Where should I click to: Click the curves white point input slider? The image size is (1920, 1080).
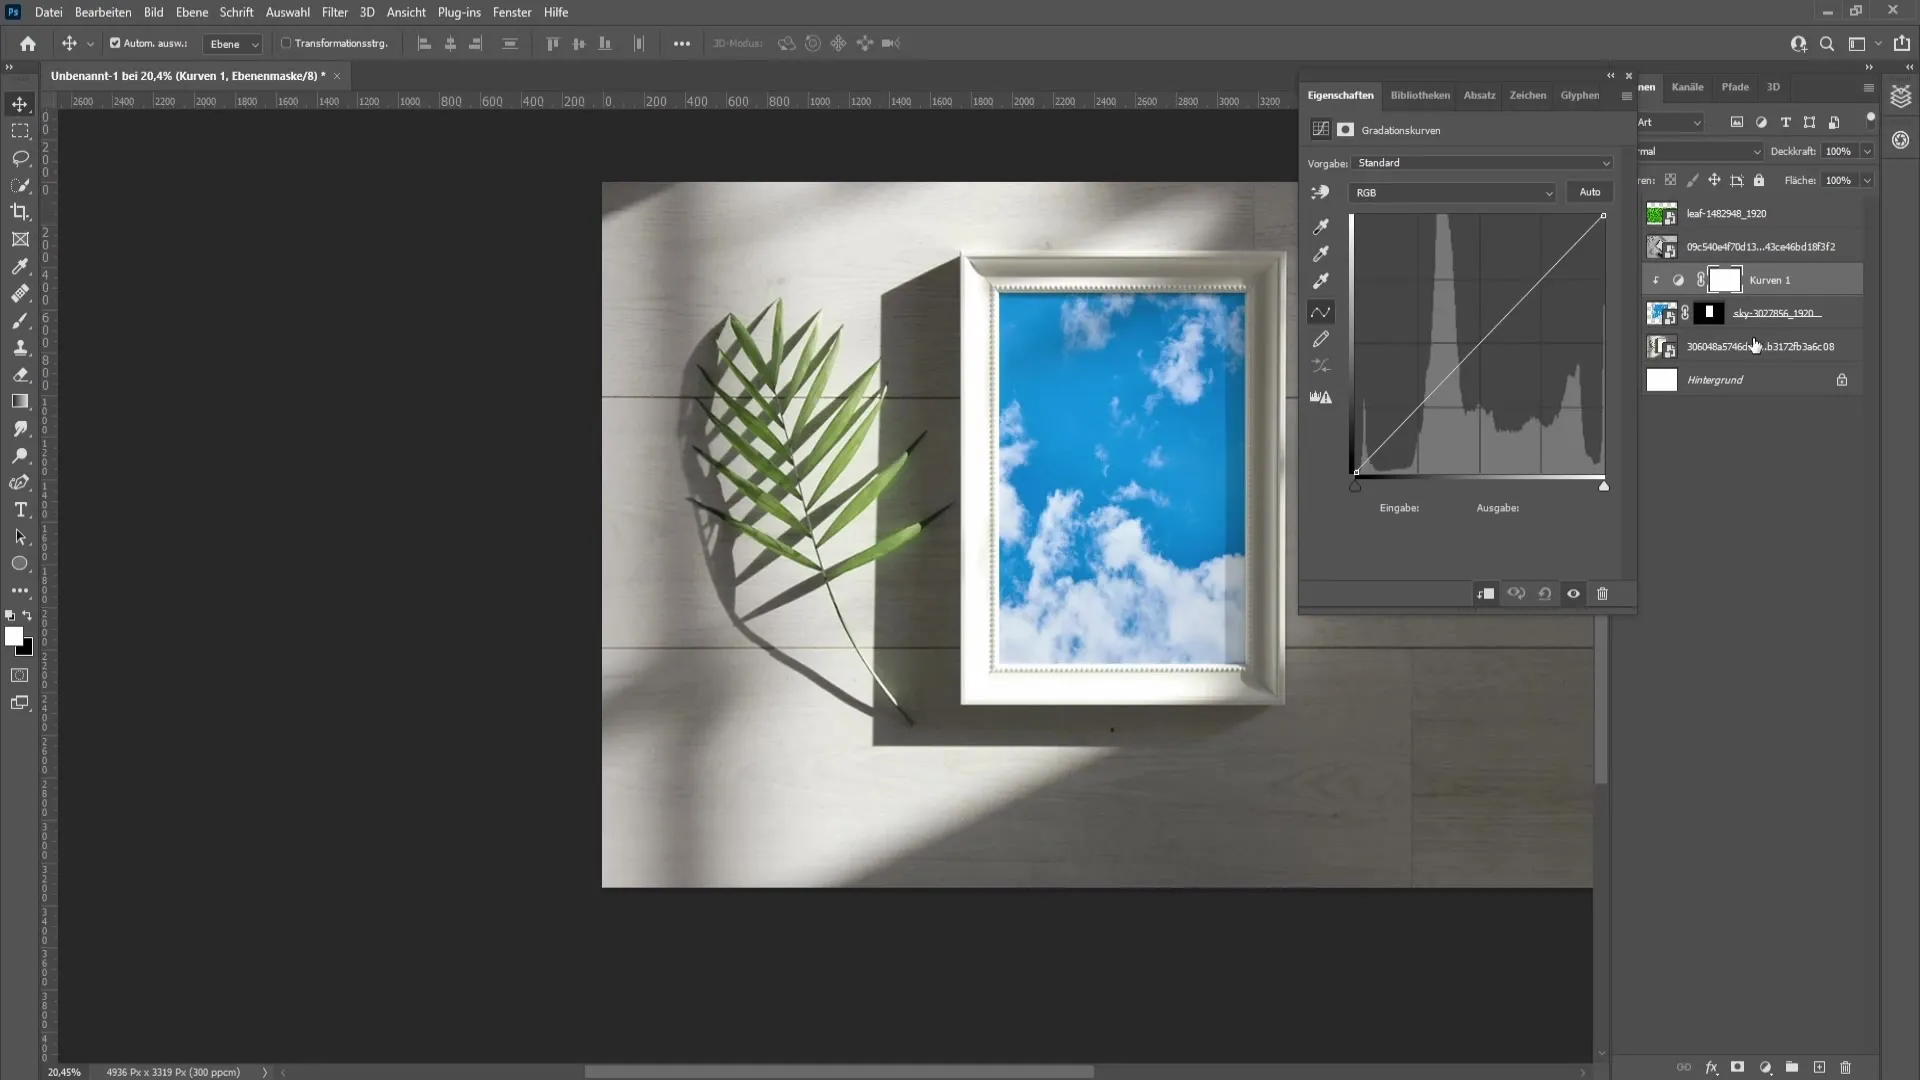1604,486
